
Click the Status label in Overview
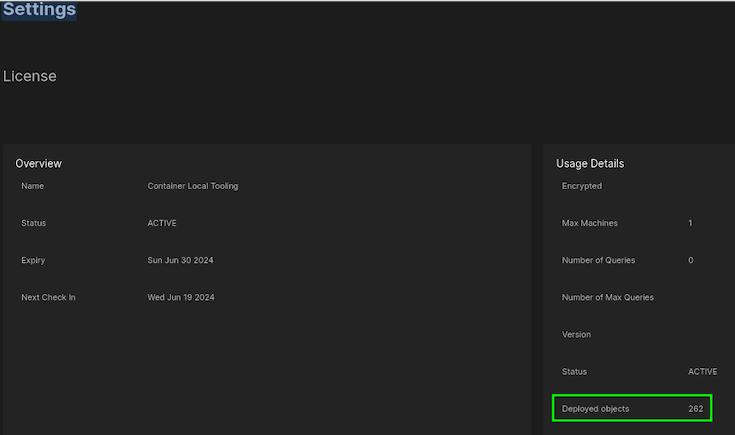click(33, 223)
